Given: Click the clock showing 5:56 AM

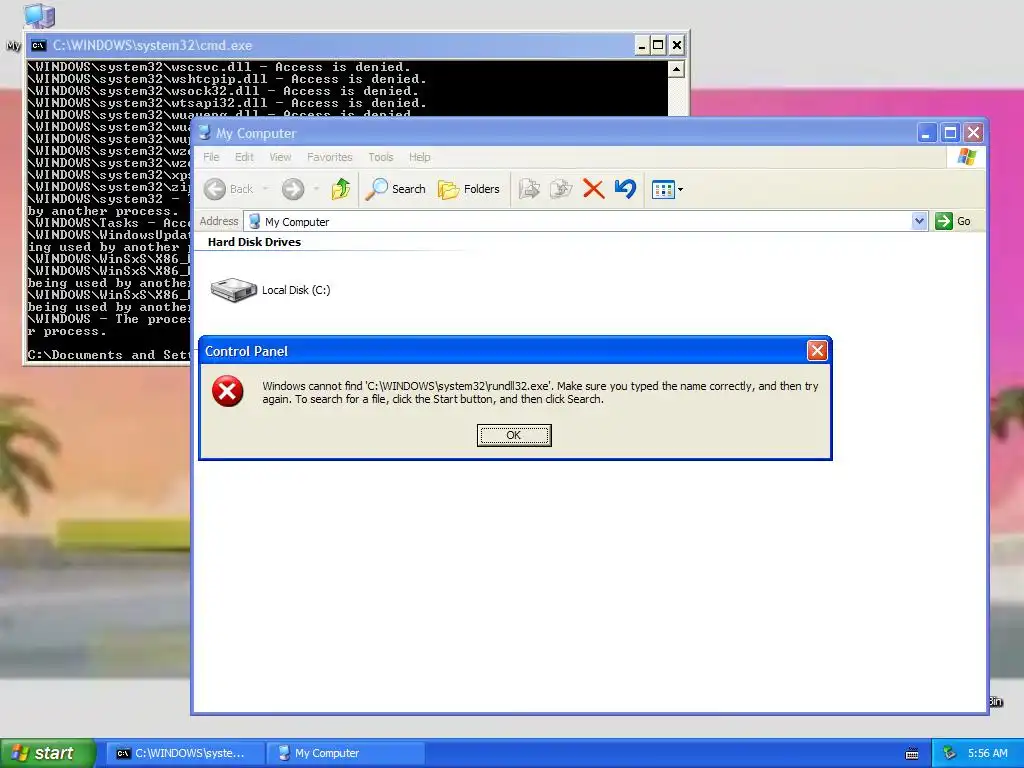Looking at the screenshot, I should point(987,753).
